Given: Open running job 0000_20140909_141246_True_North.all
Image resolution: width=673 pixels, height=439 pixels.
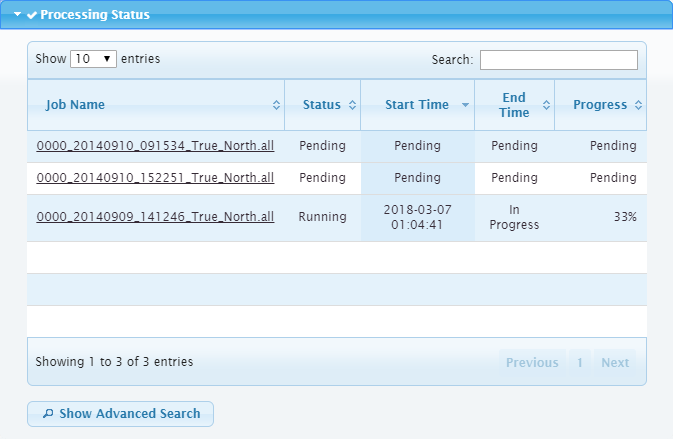Looking at the screenshot, I should point(155,217).
